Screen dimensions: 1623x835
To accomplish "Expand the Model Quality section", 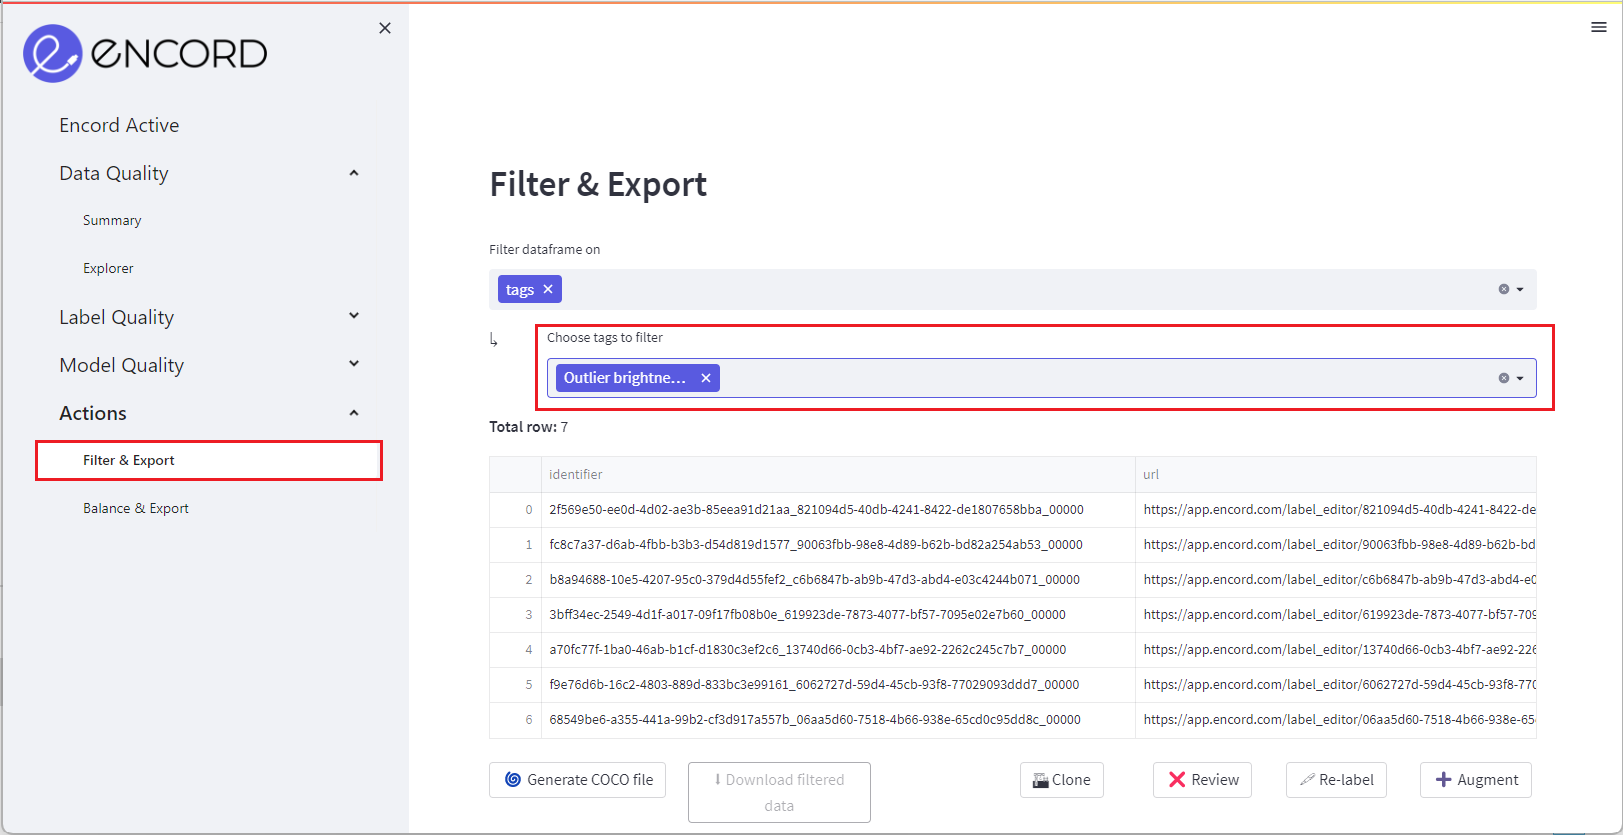I will click(x=354, y=364).
